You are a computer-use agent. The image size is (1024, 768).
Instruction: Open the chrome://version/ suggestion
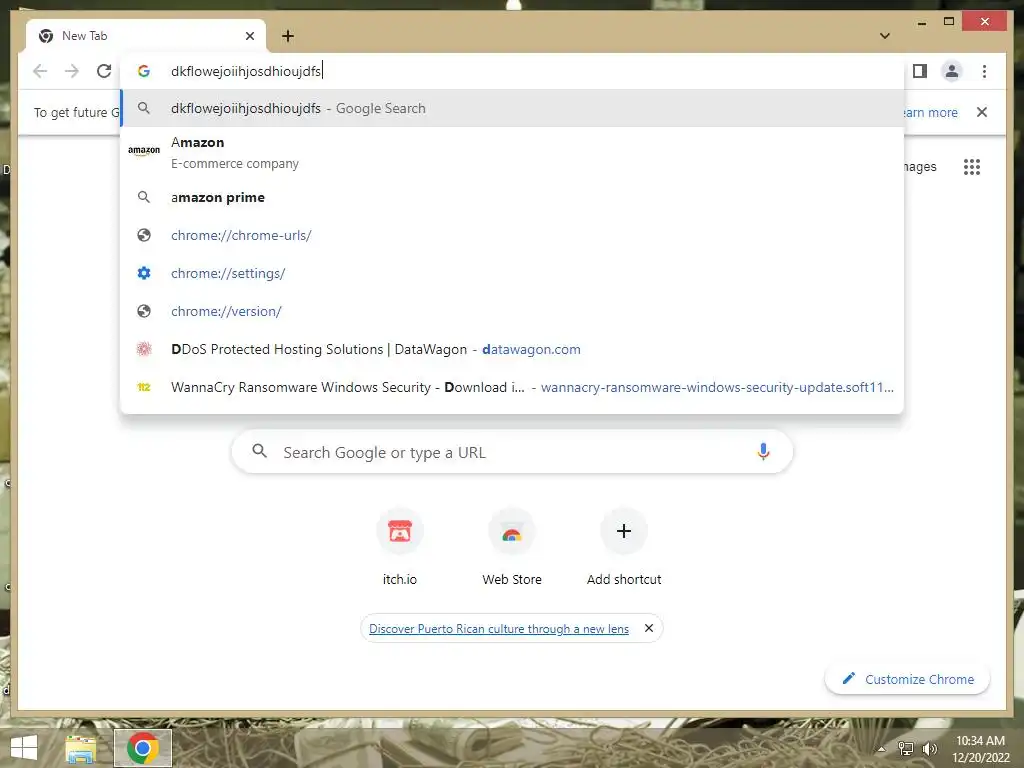[x=512, y=311]
